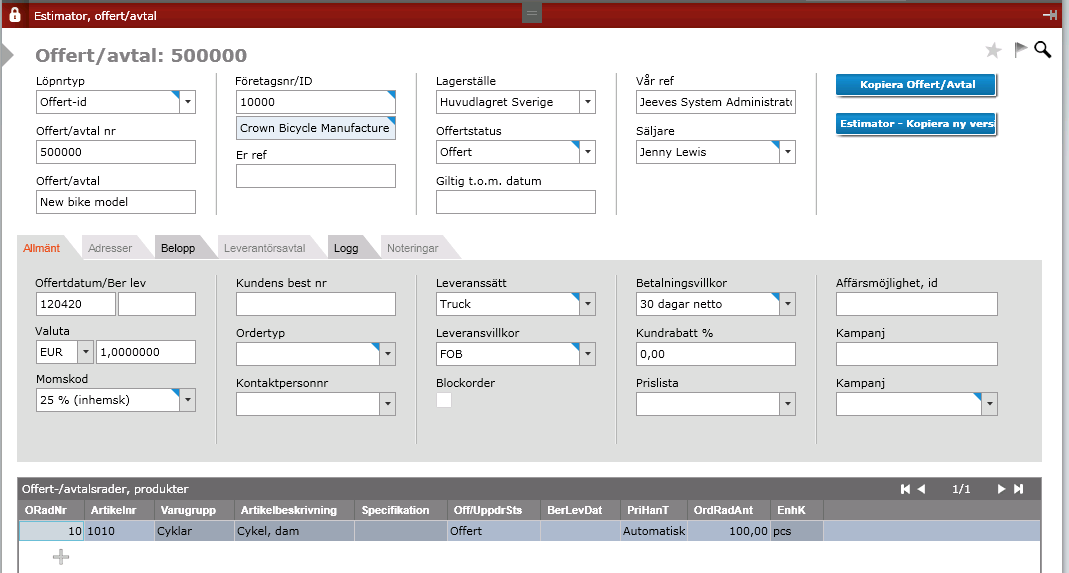
Task: Open the Leveranssätt dropdown
Action: click(x=588, y=304)
